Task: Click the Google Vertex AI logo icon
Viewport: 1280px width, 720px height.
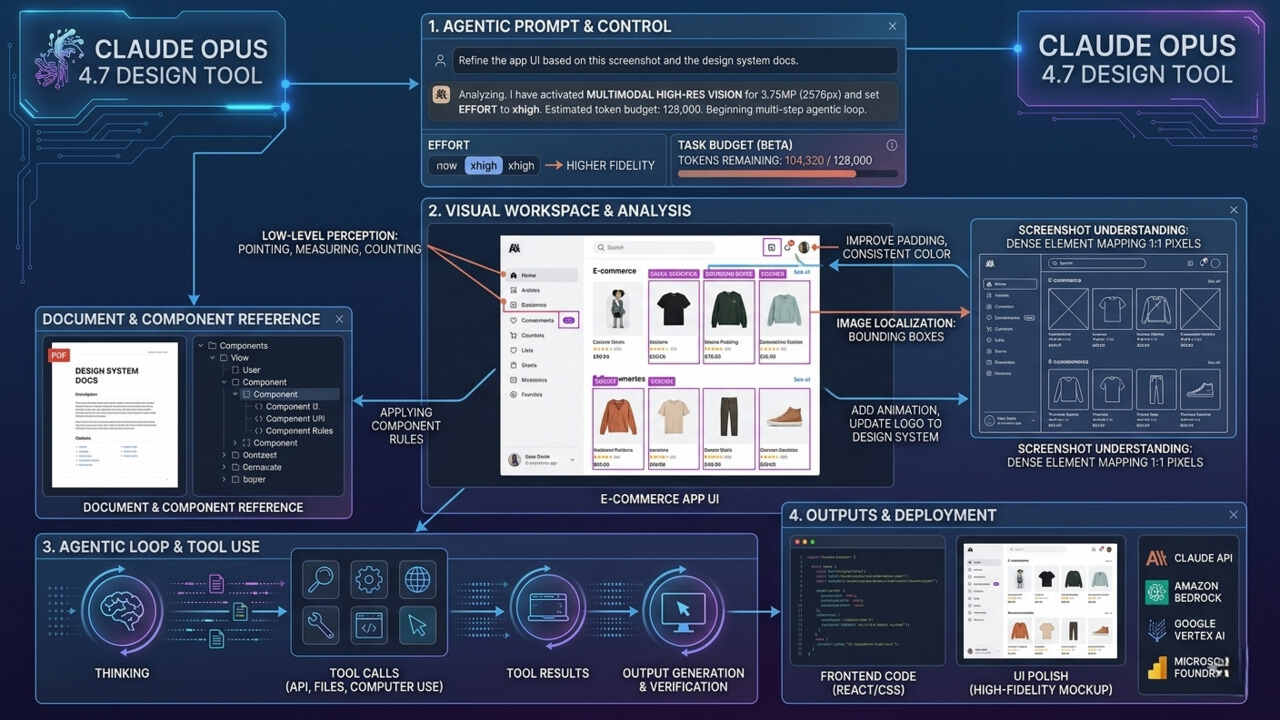Action: 1157,630
